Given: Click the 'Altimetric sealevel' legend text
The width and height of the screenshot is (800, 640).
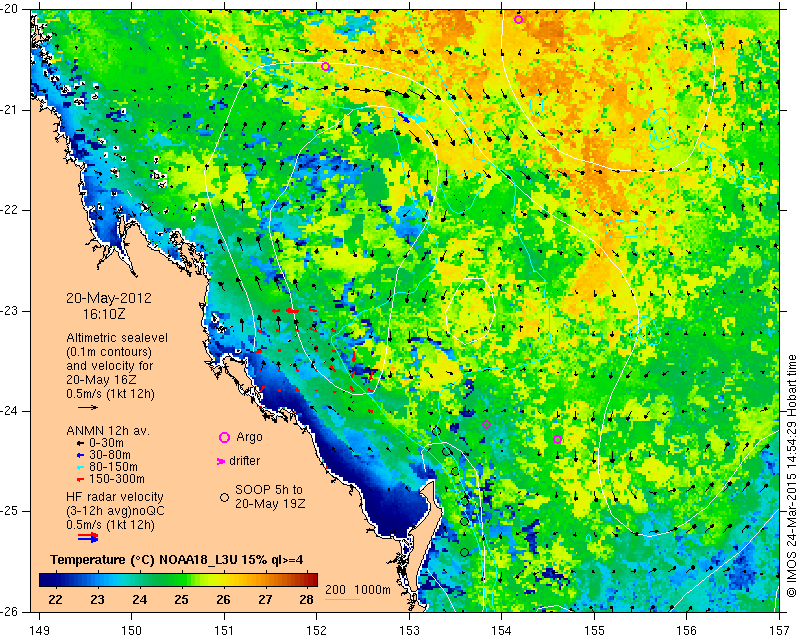Looking at the screenshot, I should 117,338.
